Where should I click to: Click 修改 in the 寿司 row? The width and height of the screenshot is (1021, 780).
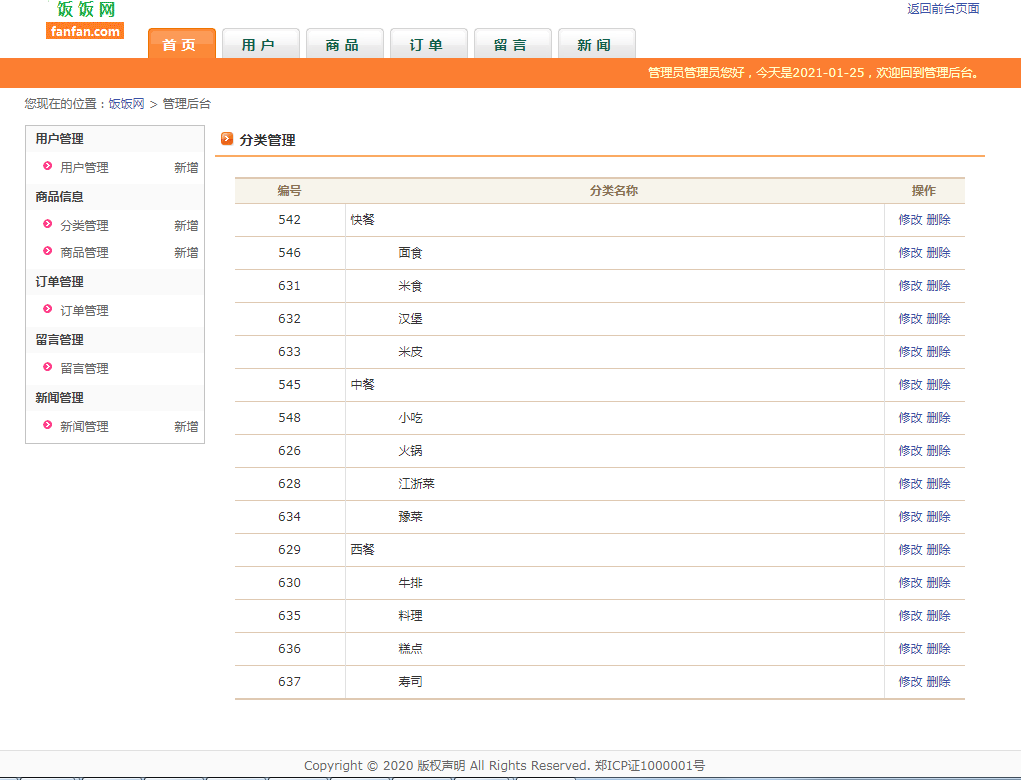(x=910, y=682)
